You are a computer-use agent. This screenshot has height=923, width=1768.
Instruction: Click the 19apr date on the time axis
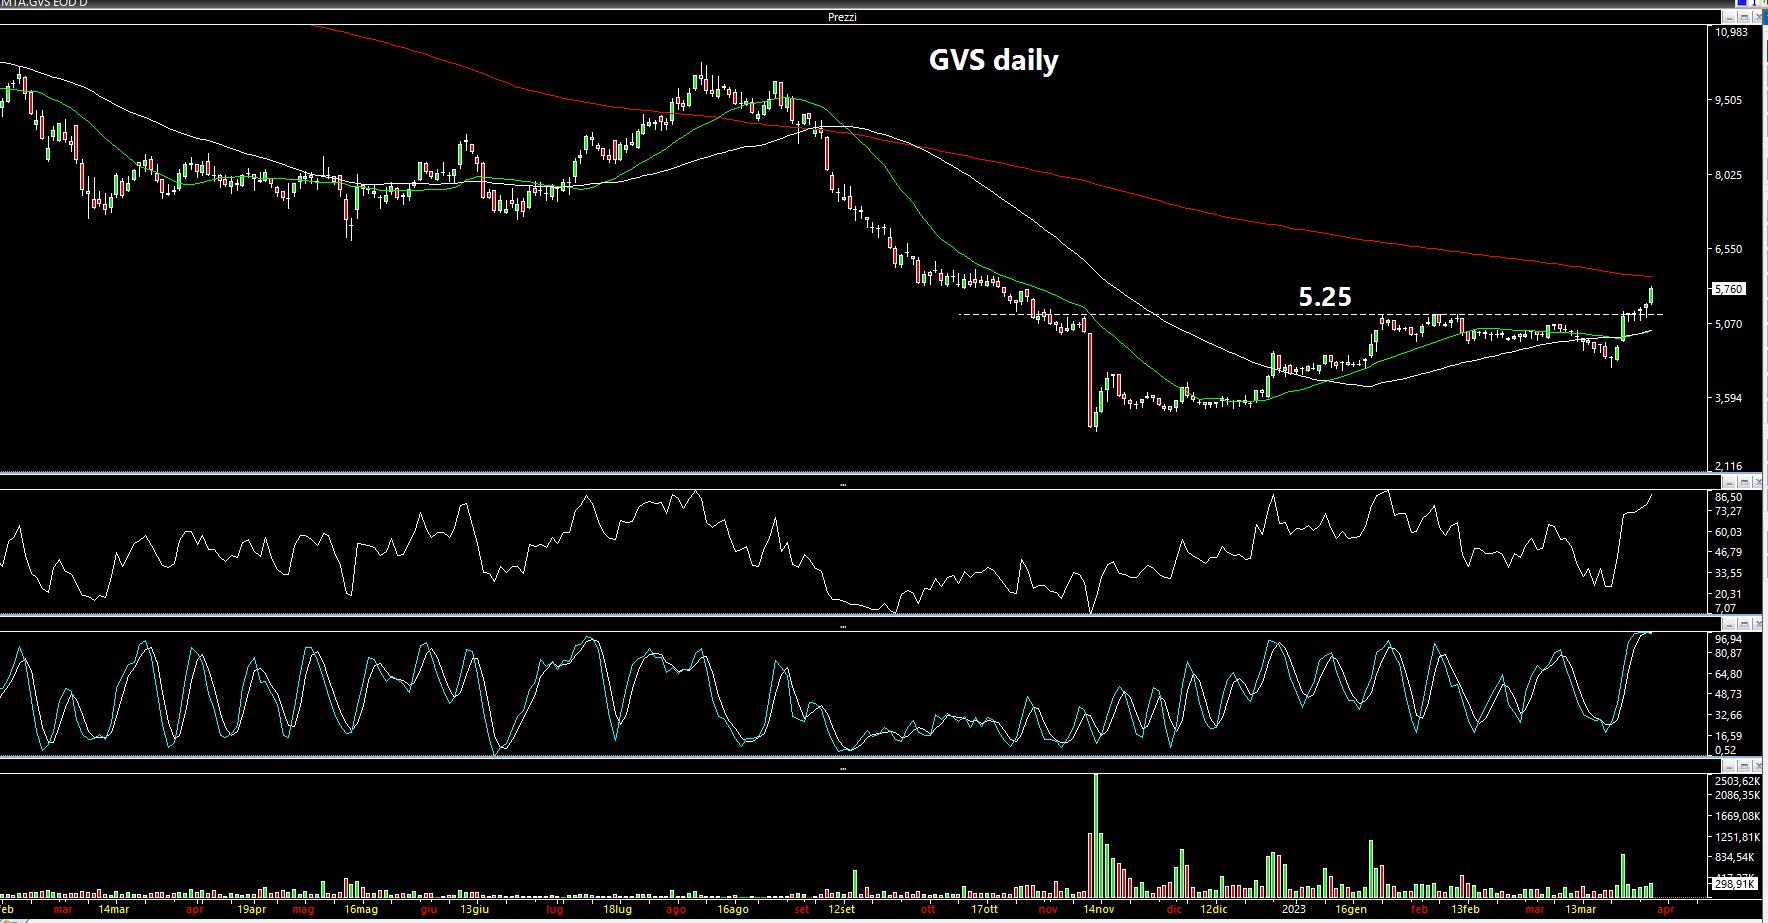(251, 909)
